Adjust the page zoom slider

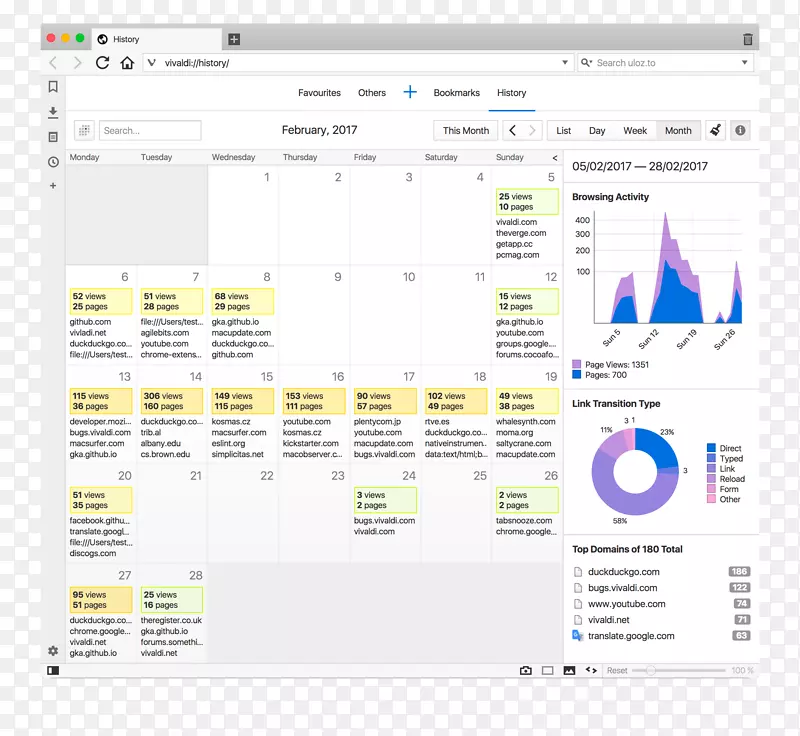[x=679, y=670]
